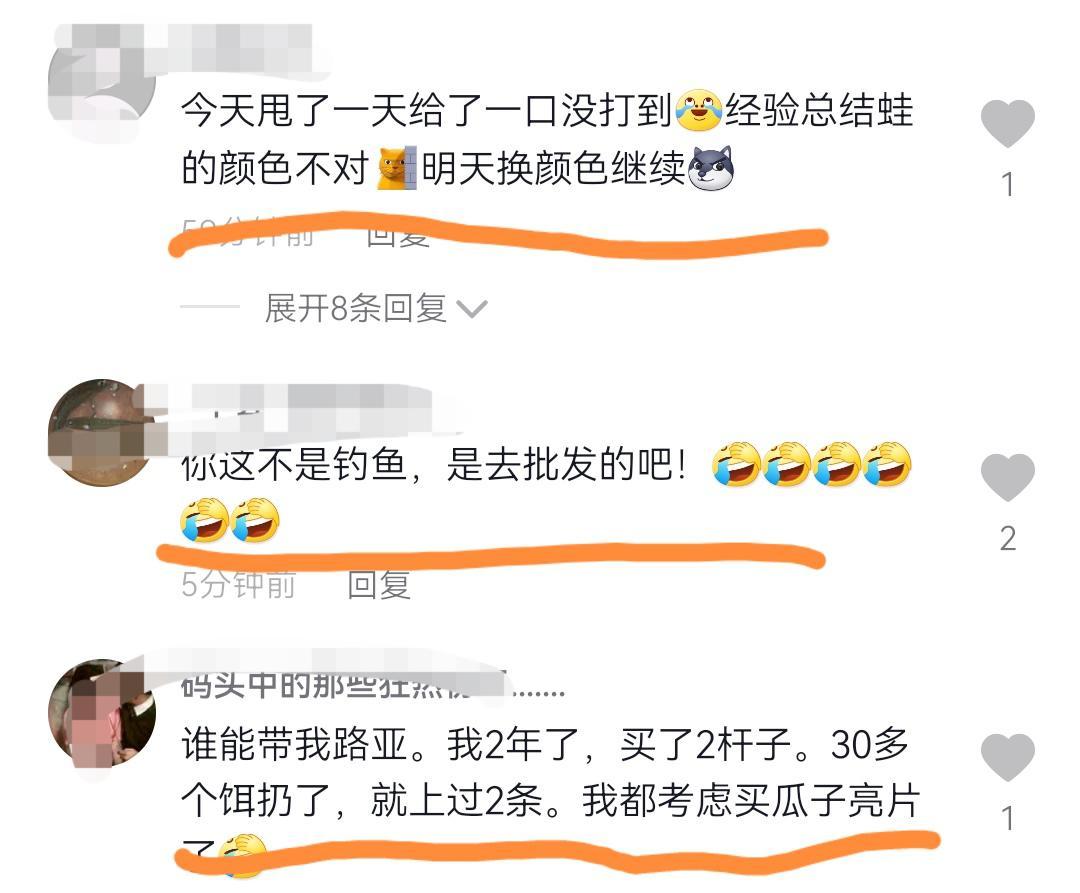Tap the first laughing emoji after 批发的吧

736,464
